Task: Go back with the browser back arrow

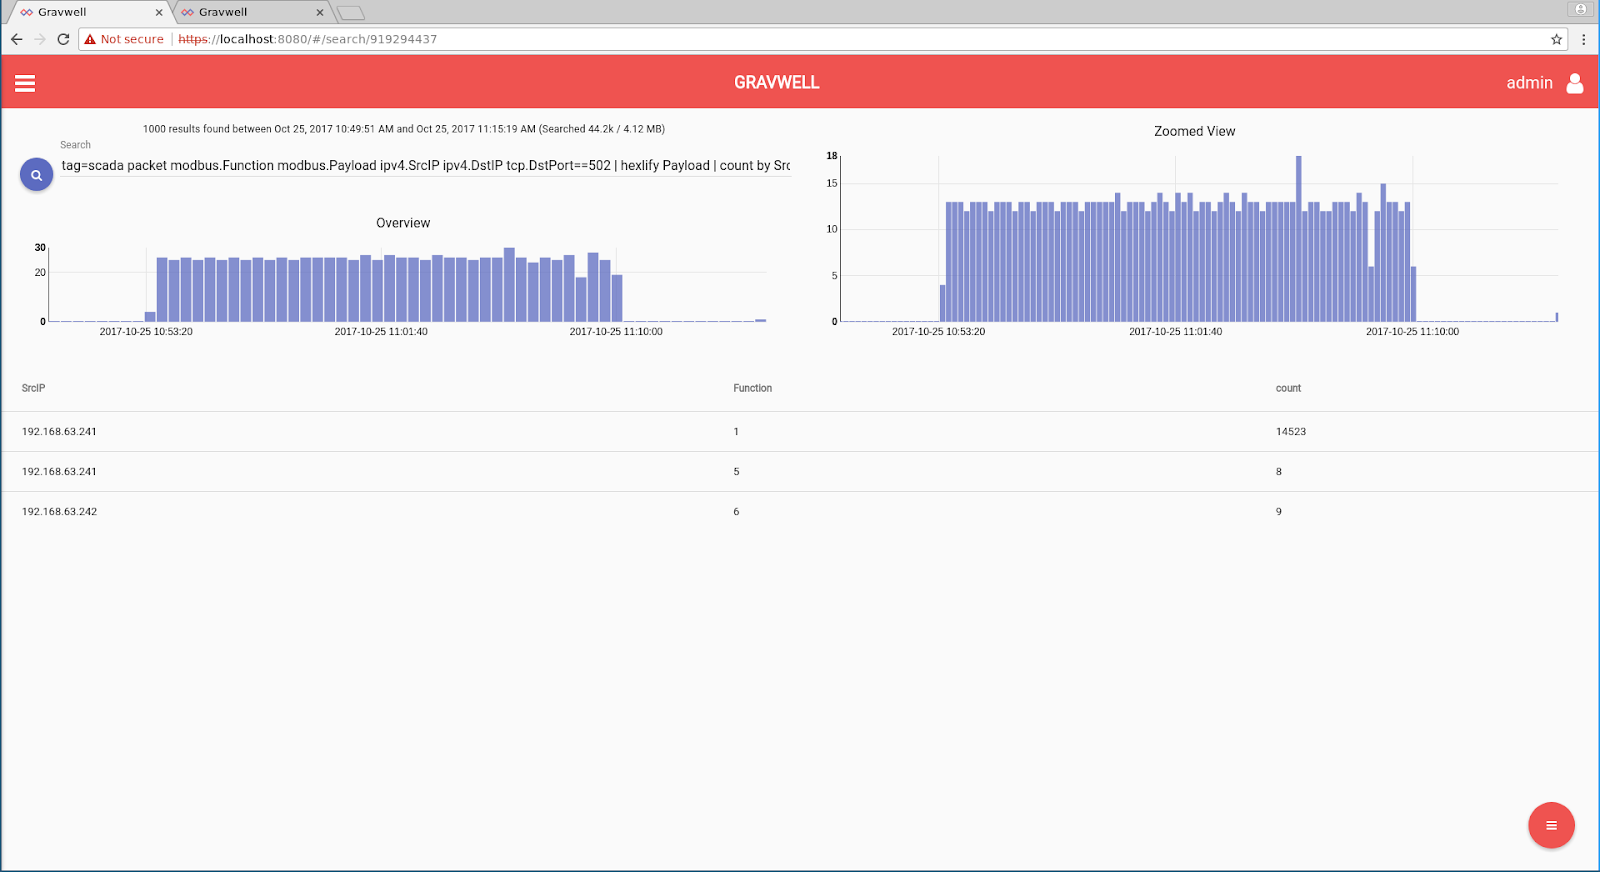Action: click(17, 39)
